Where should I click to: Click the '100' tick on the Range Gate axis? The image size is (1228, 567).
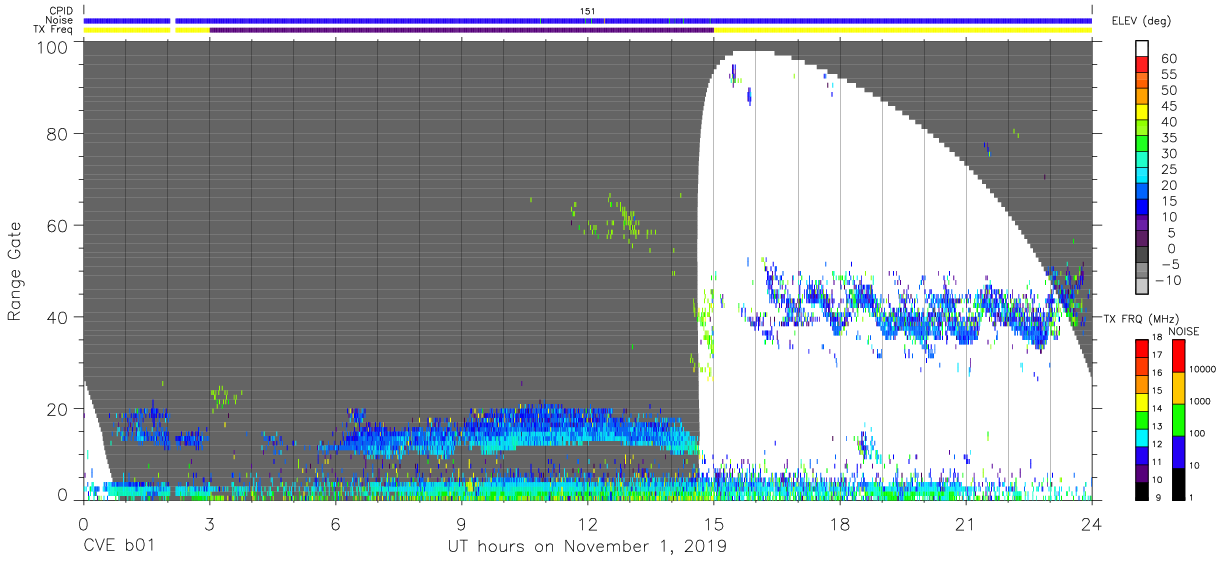click(x=52, y=46)
